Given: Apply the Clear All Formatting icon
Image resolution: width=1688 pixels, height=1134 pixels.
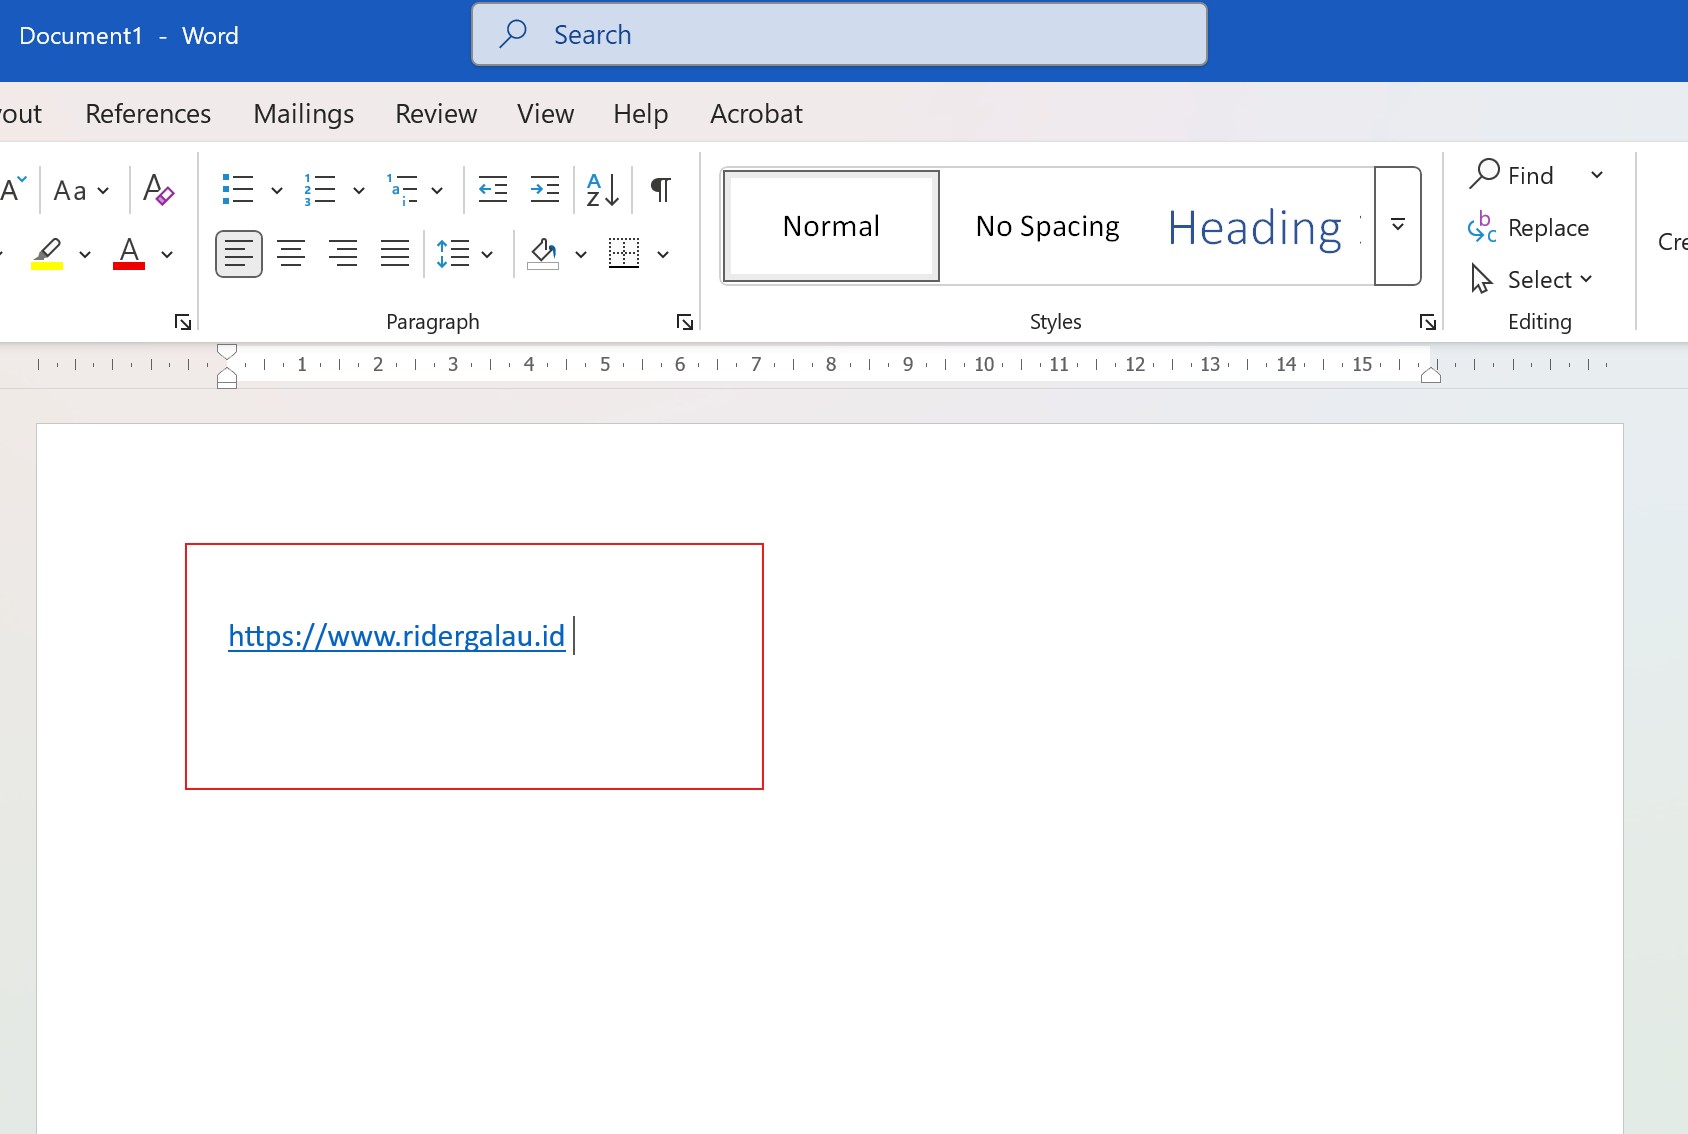Looking at the screenshot, I should pyautogui.click(x=157, y=189).
